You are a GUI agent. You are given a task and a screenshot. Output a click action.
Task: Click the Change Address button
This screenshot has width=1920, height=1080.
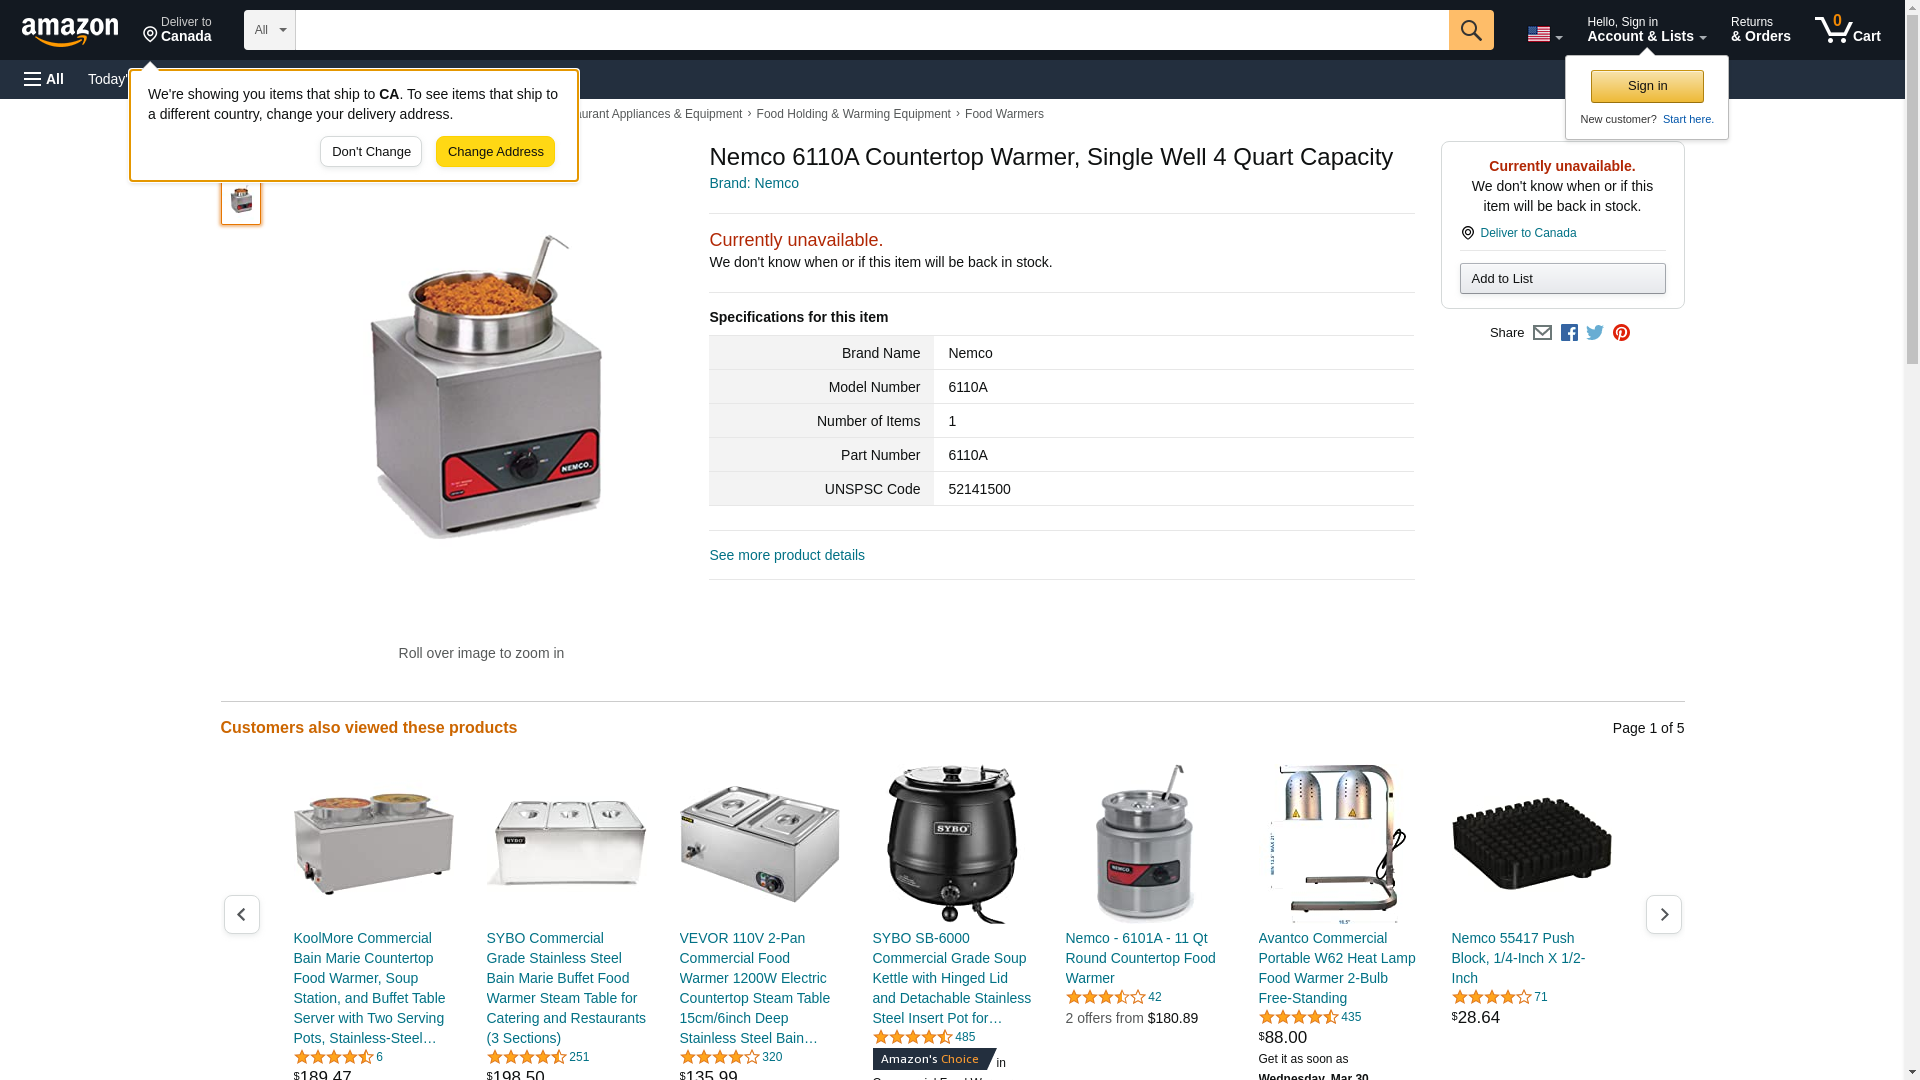pyautogui.click(x=495, y=152)
